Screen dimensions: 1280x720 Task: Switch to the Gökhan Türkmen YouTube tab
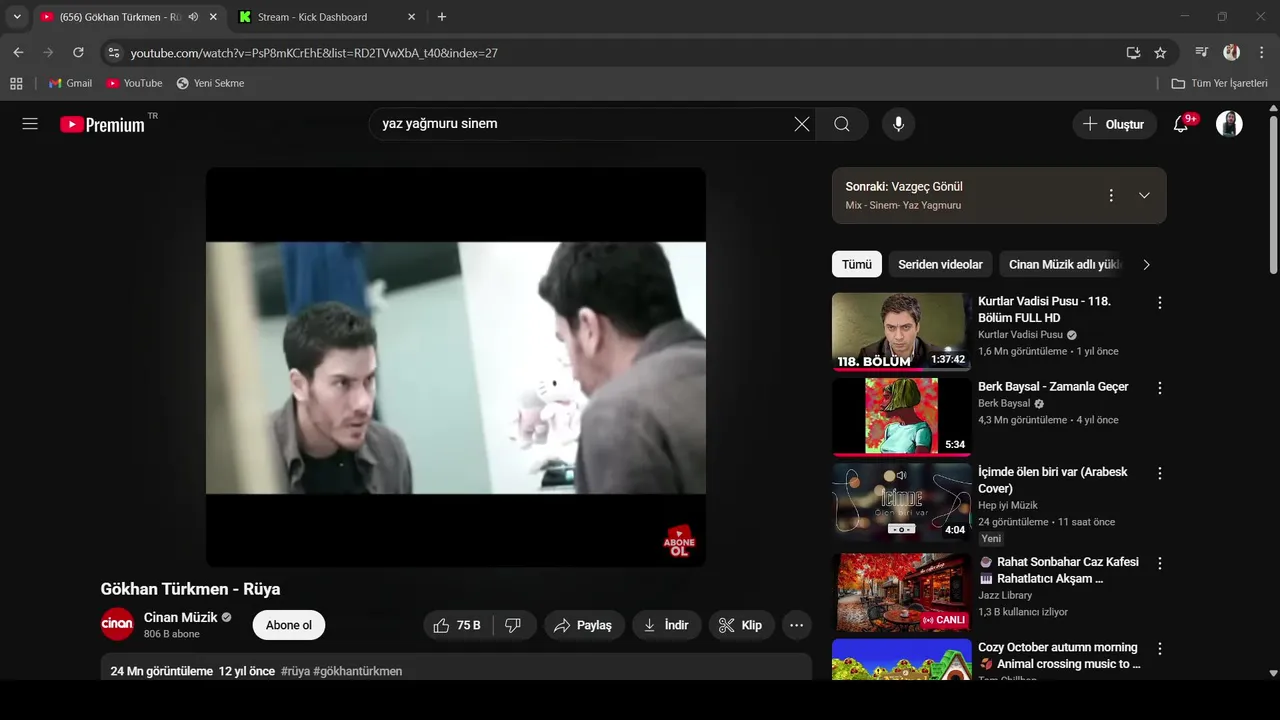[117, 17]
